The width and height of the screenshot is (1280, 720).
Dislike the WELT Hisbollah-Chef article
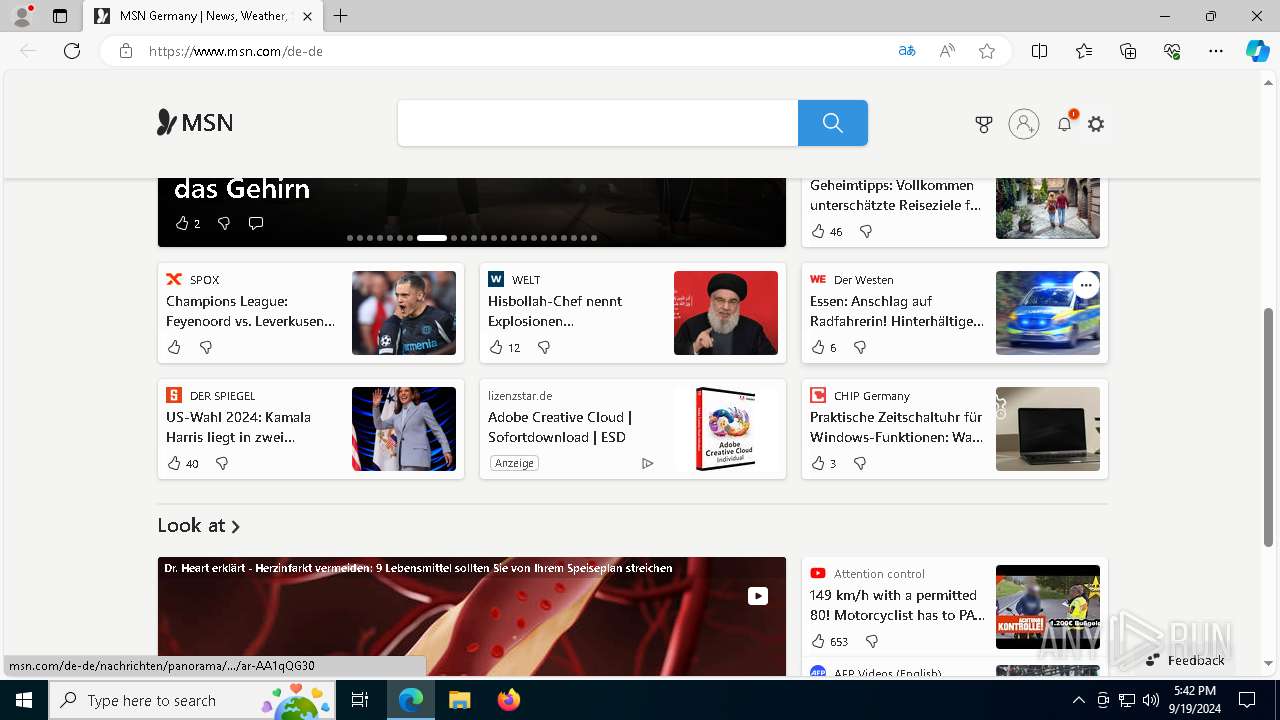pos(544,347)
